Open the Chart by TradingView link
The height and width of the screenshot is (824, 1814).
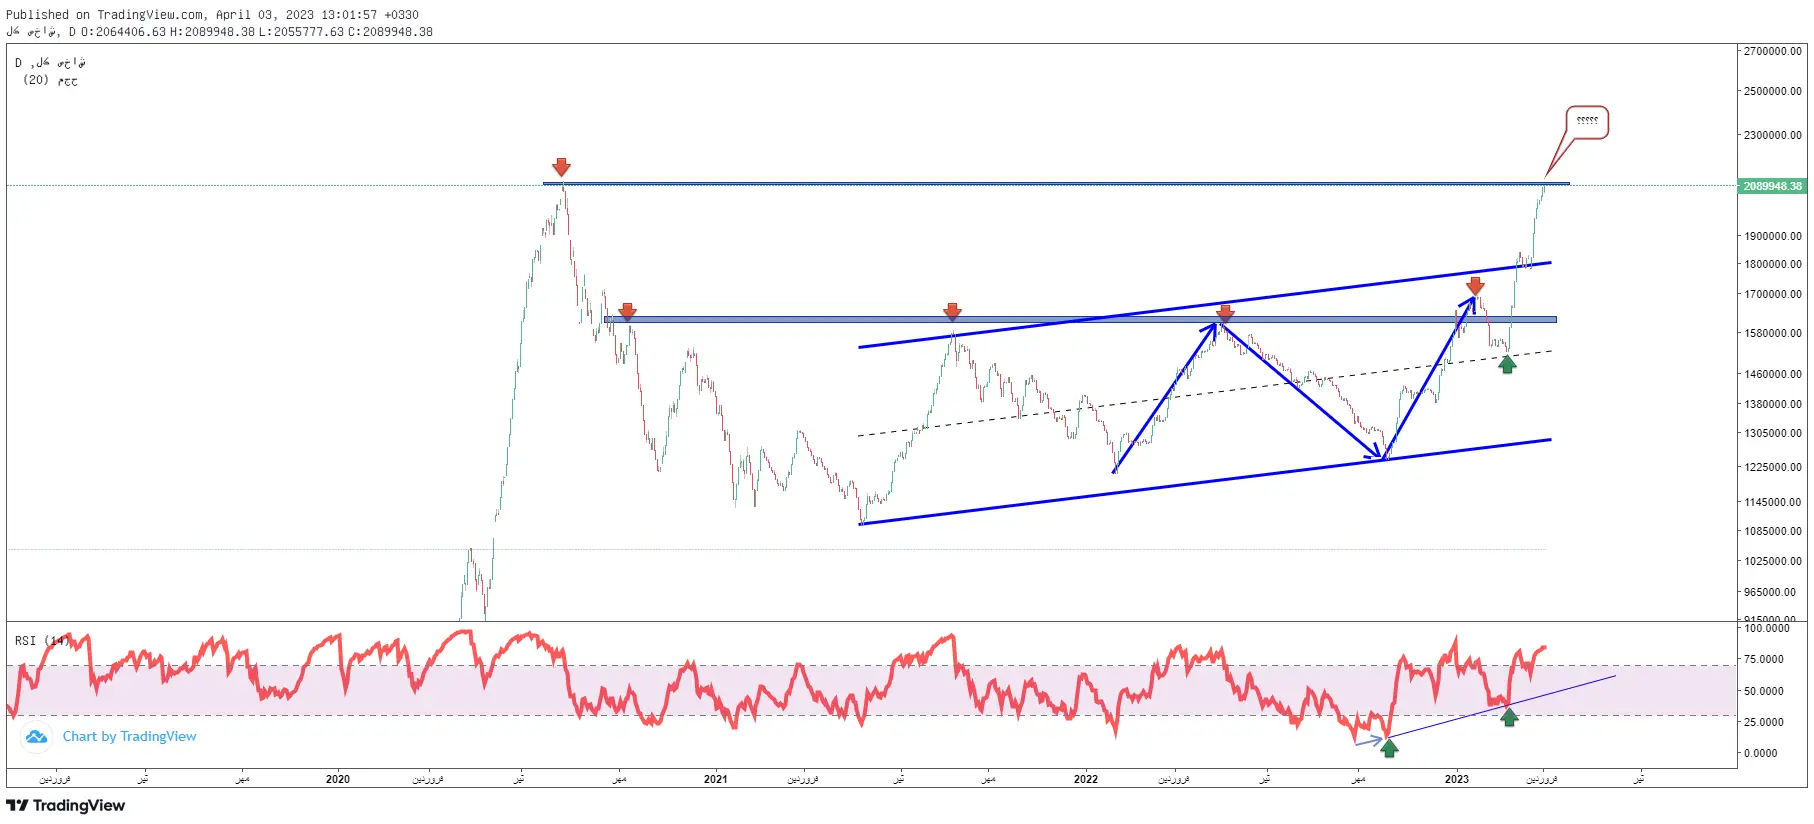(129, 737)
